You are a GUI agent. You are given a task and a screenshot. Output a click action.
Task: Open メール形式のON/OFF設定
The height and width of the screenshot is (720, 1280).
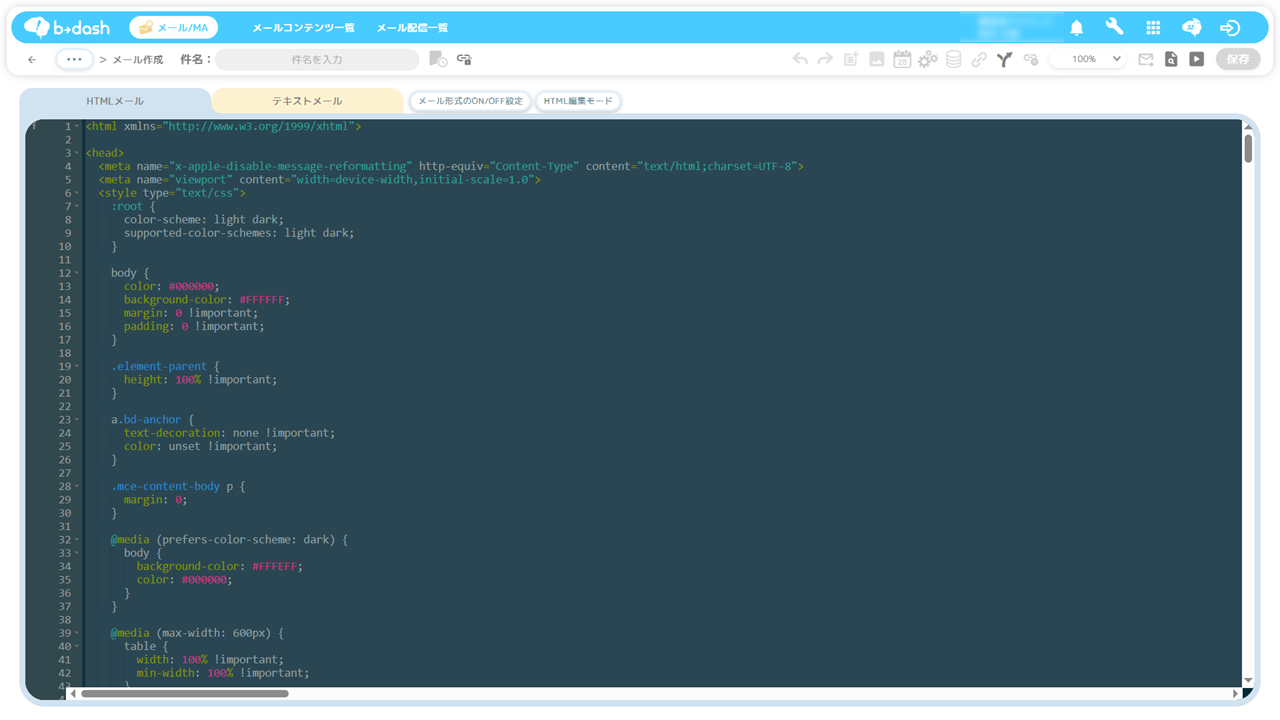point(470,101)
